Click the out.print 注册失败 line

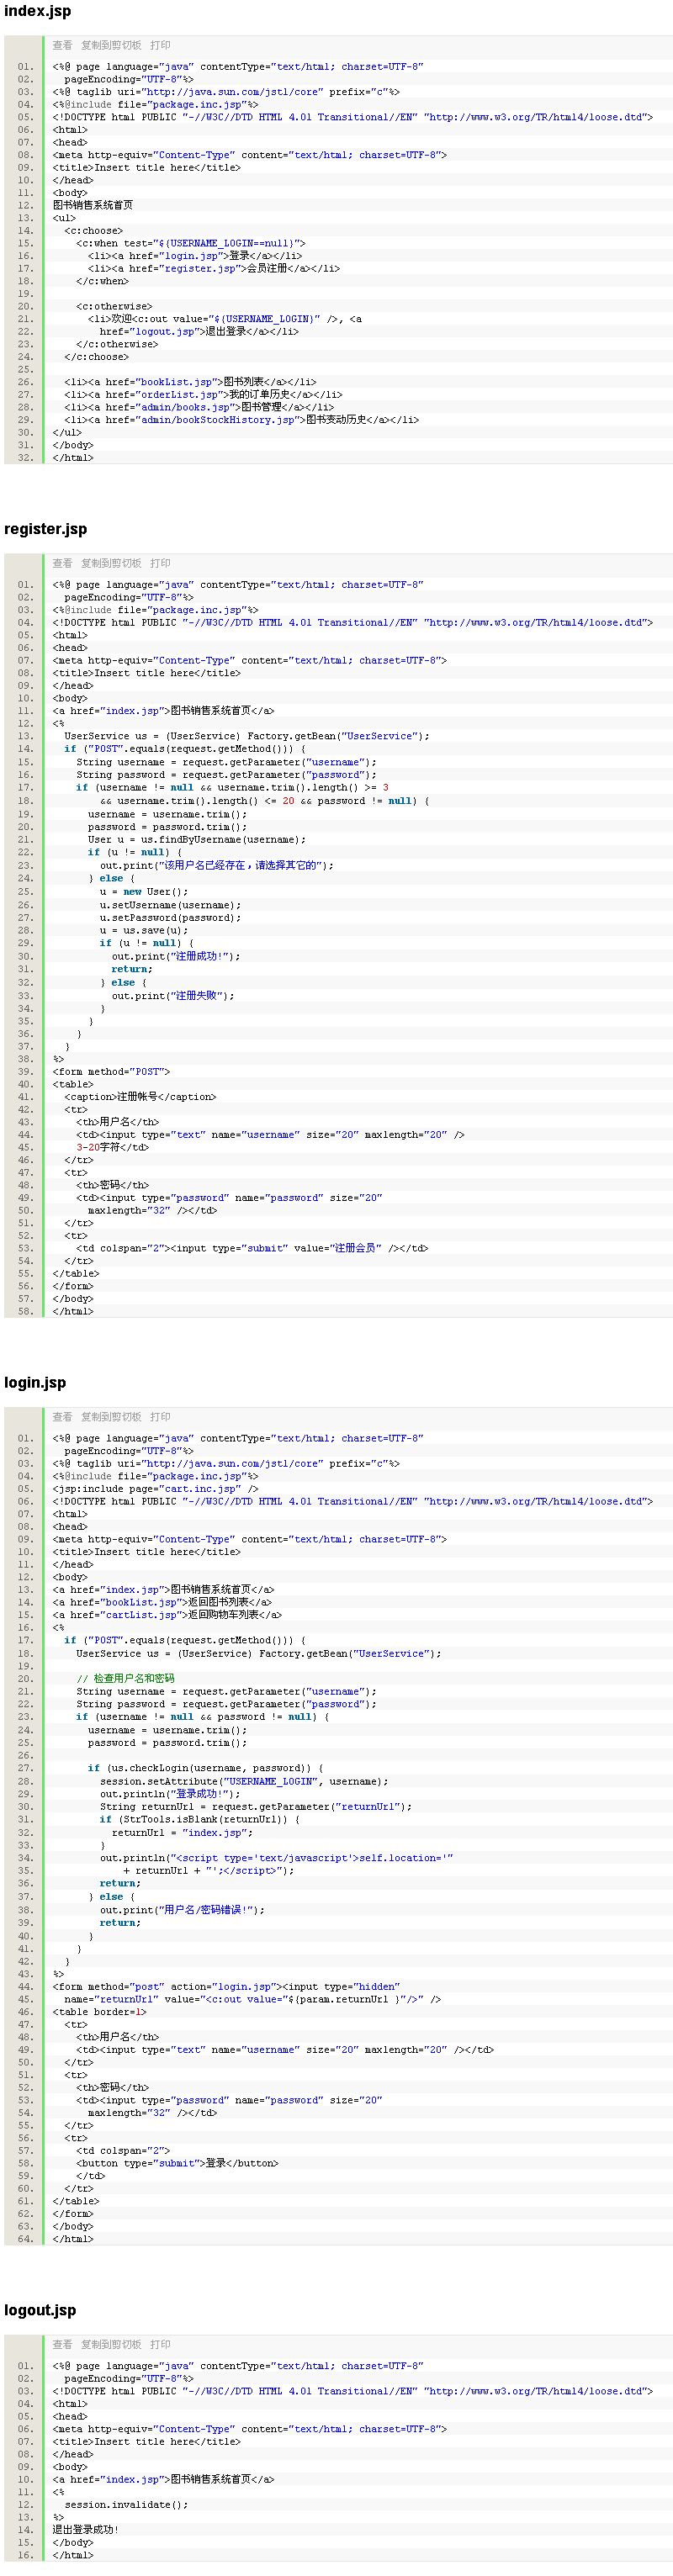173,996
